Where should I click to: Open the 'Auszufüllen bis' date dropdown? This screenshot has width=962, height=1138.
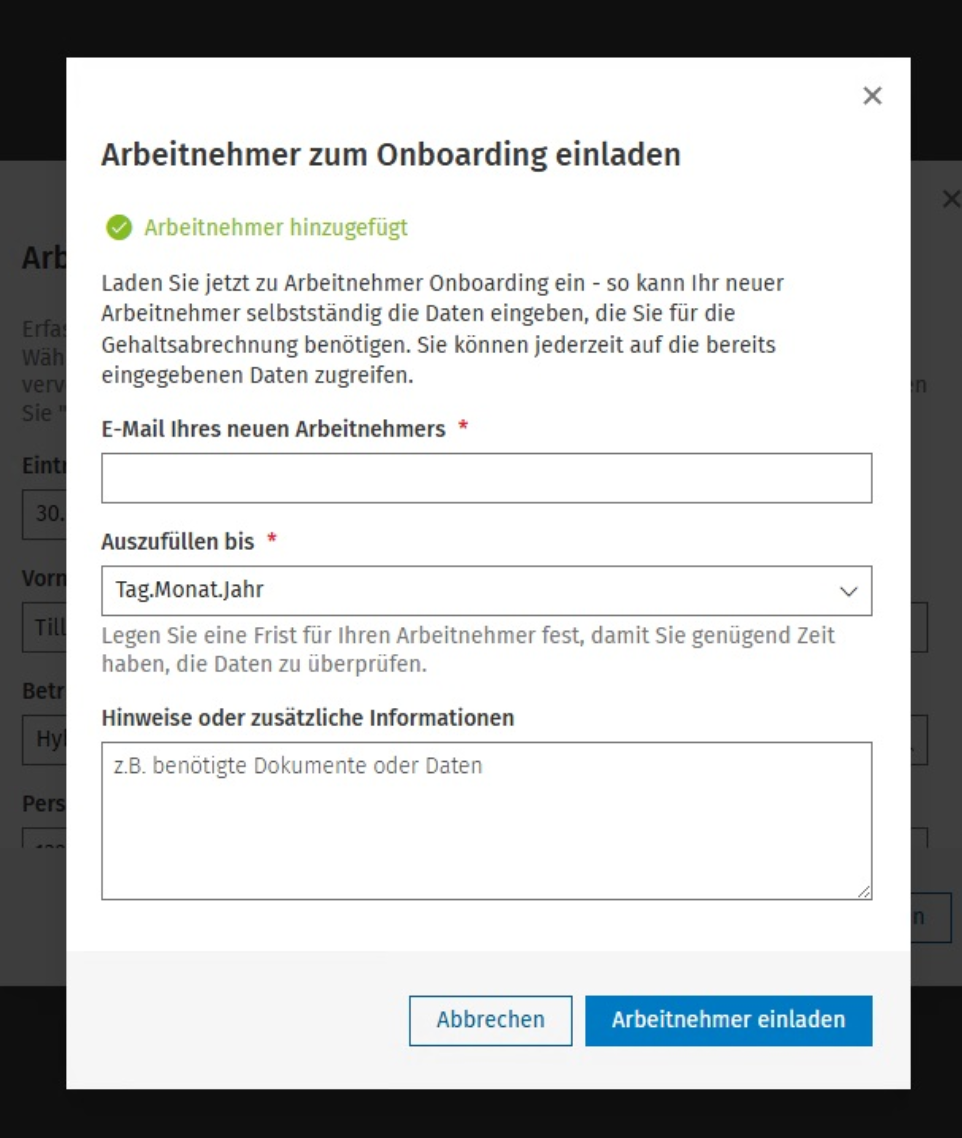click(x=486, y=591)
